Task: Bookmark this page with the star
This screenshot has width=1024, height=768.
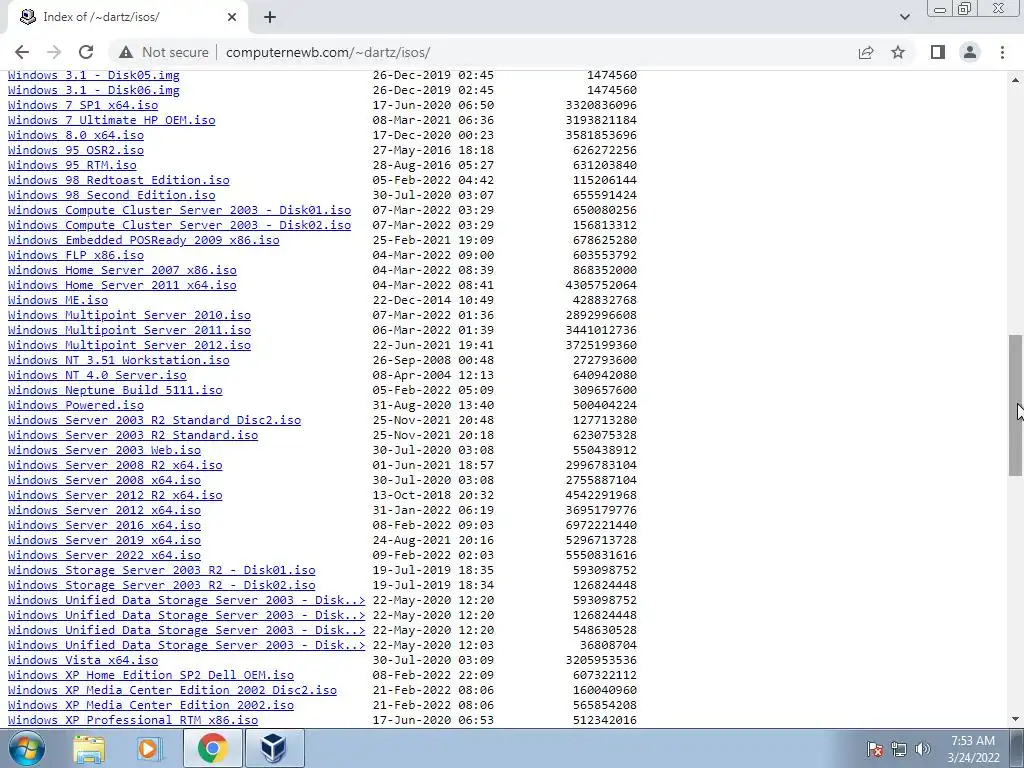Action: click(x=898, y=52)
